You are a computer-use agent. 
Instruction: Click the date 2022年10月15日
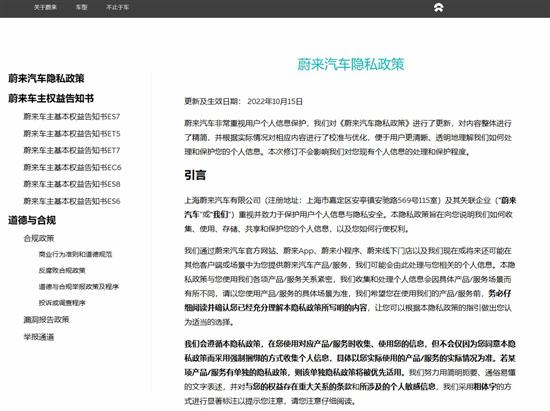[275, 102]
